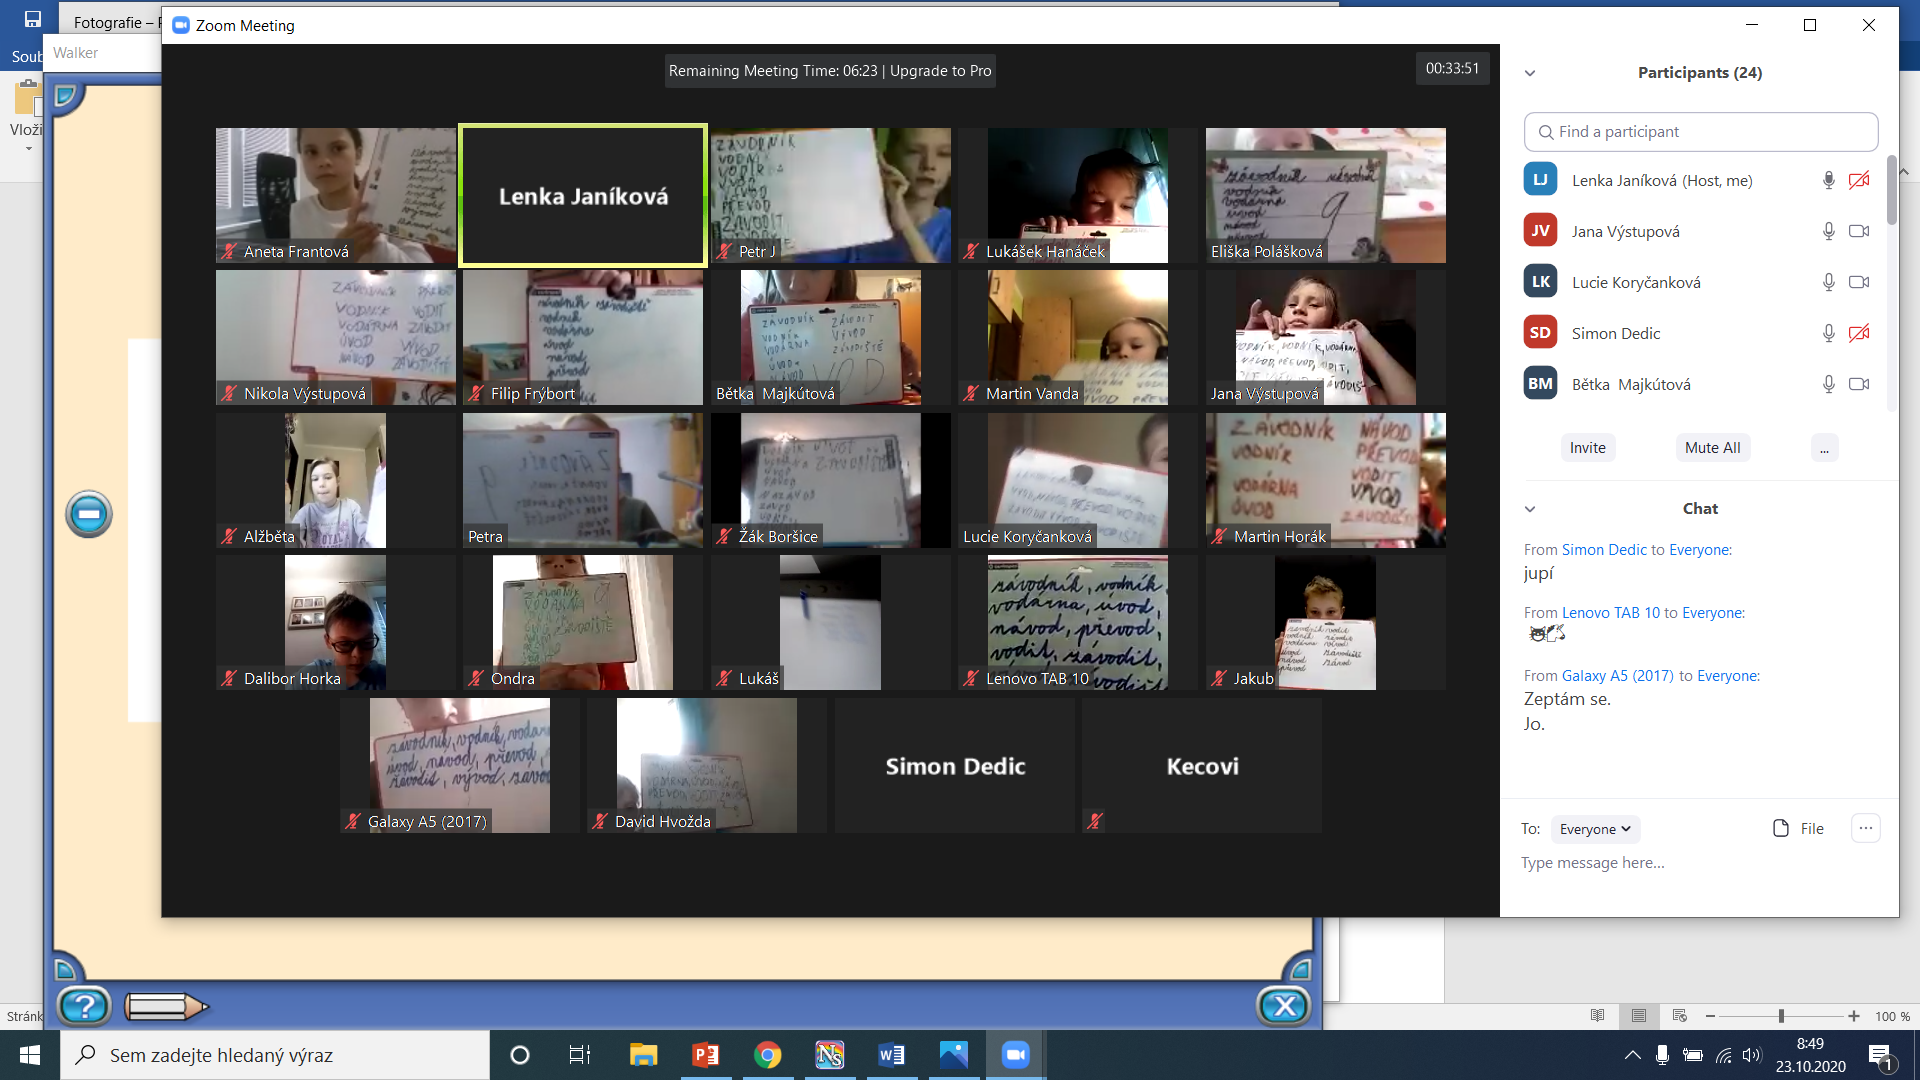Screen dimensions: 1920x1080
Task: Open volume control in system tray
Action: pos(1751,1055)
